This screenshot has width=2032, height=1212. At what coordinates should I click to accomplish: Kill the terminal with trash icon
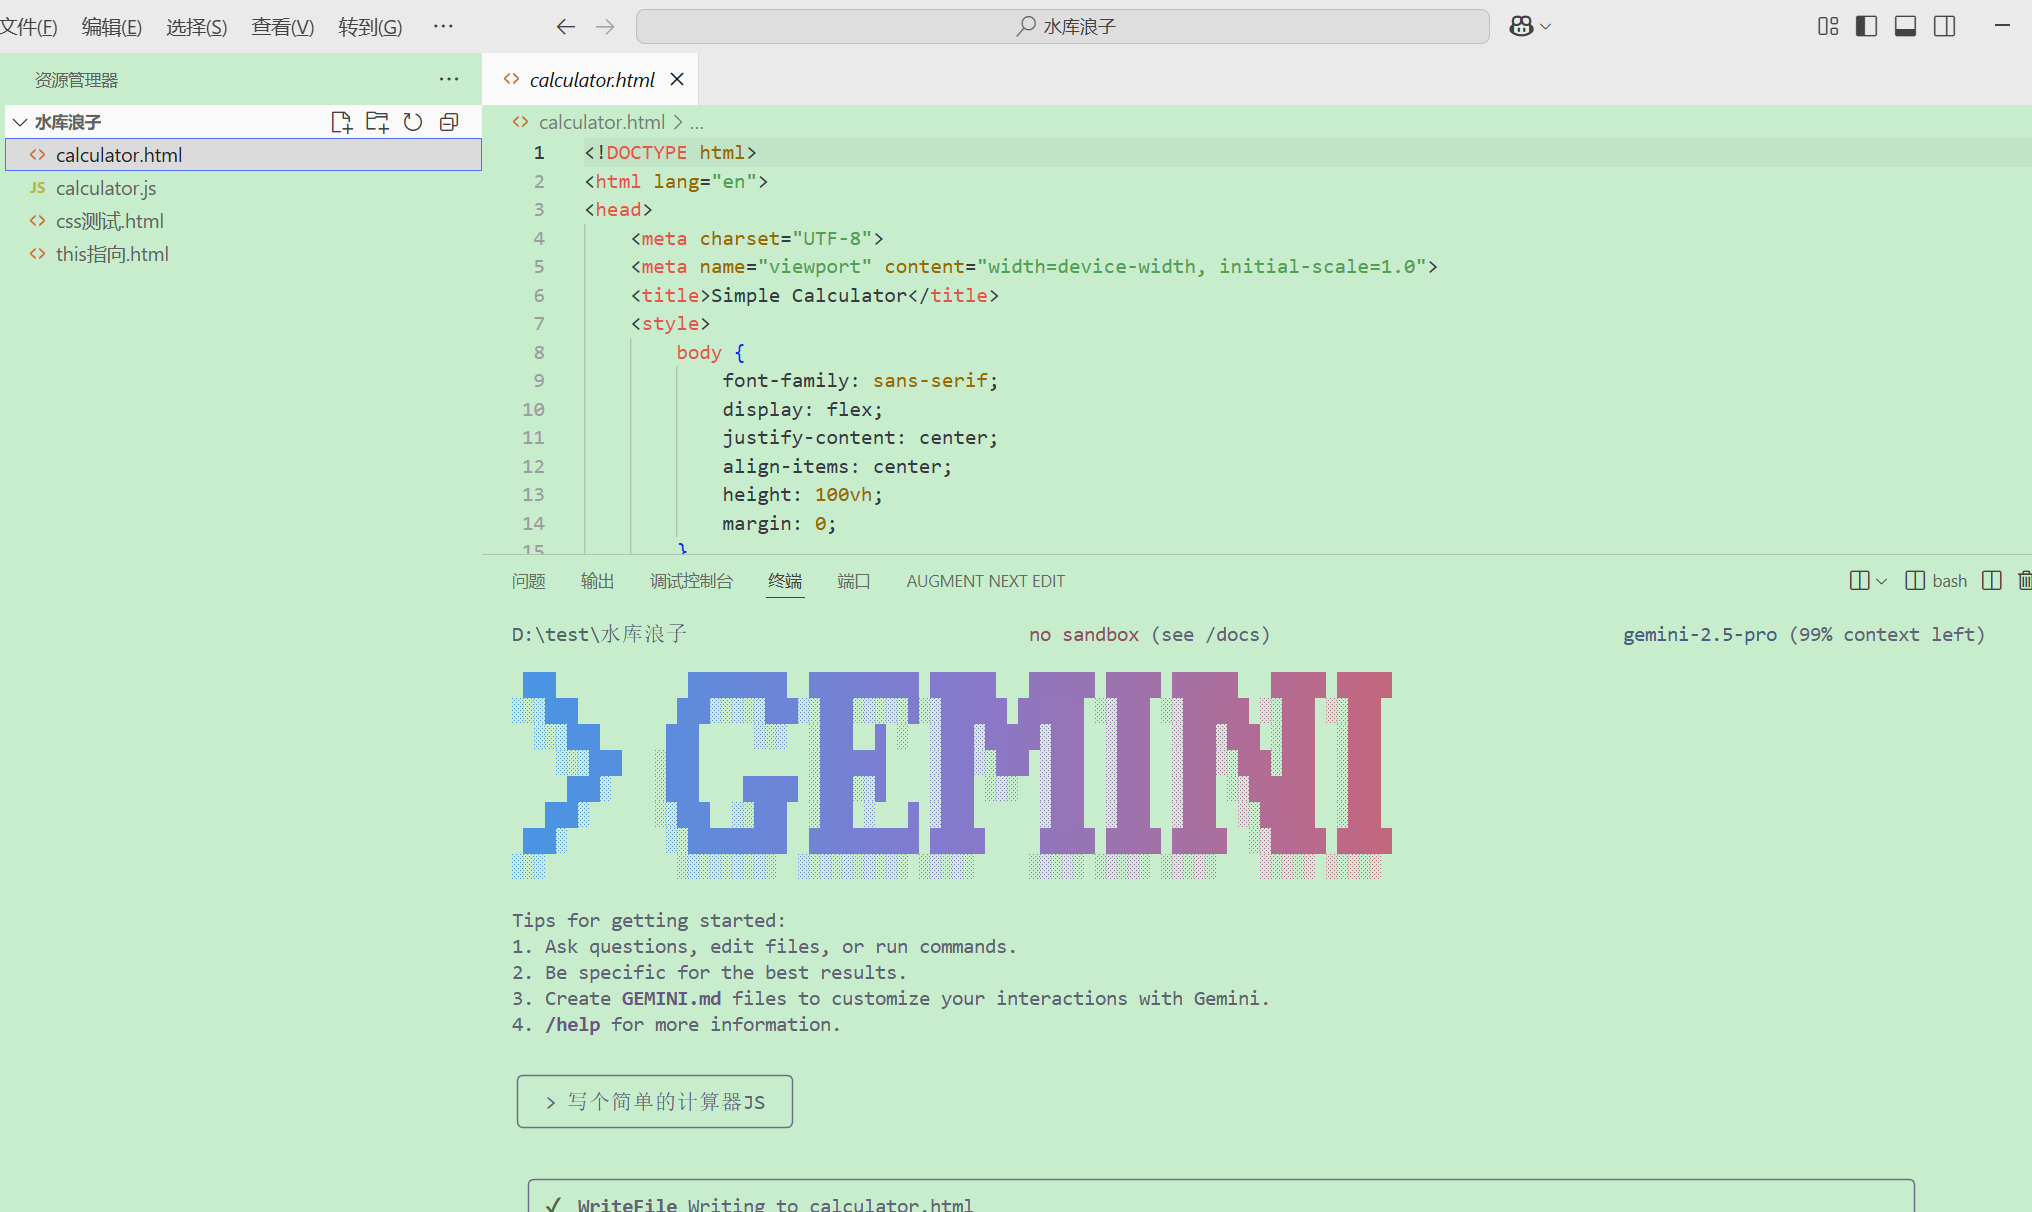(x=2024, y=581)
